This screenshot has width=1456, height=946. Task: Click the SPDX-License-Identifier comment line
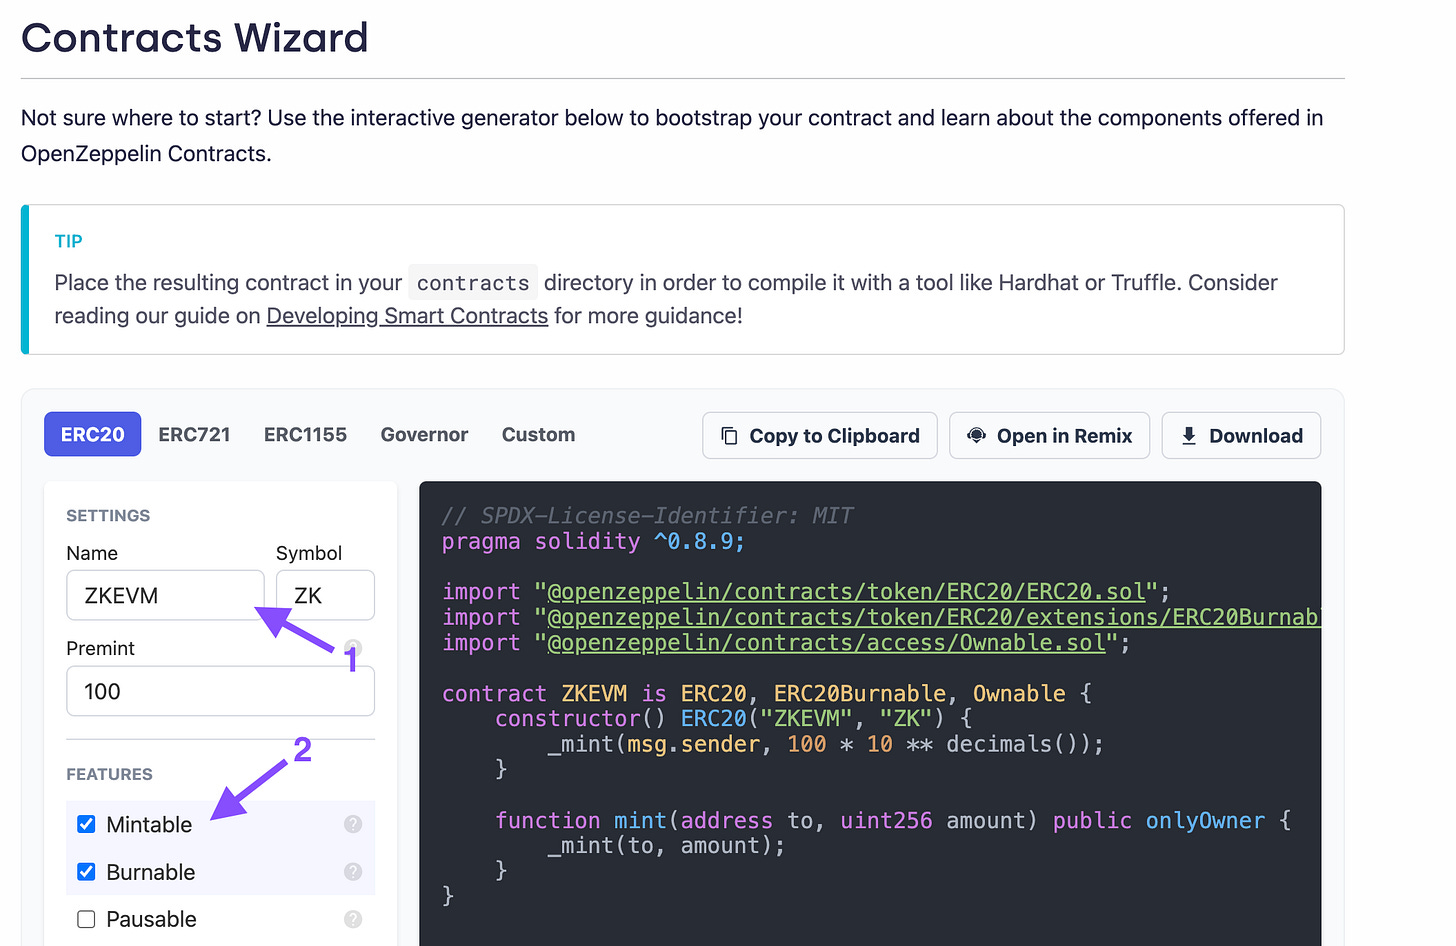647,516
